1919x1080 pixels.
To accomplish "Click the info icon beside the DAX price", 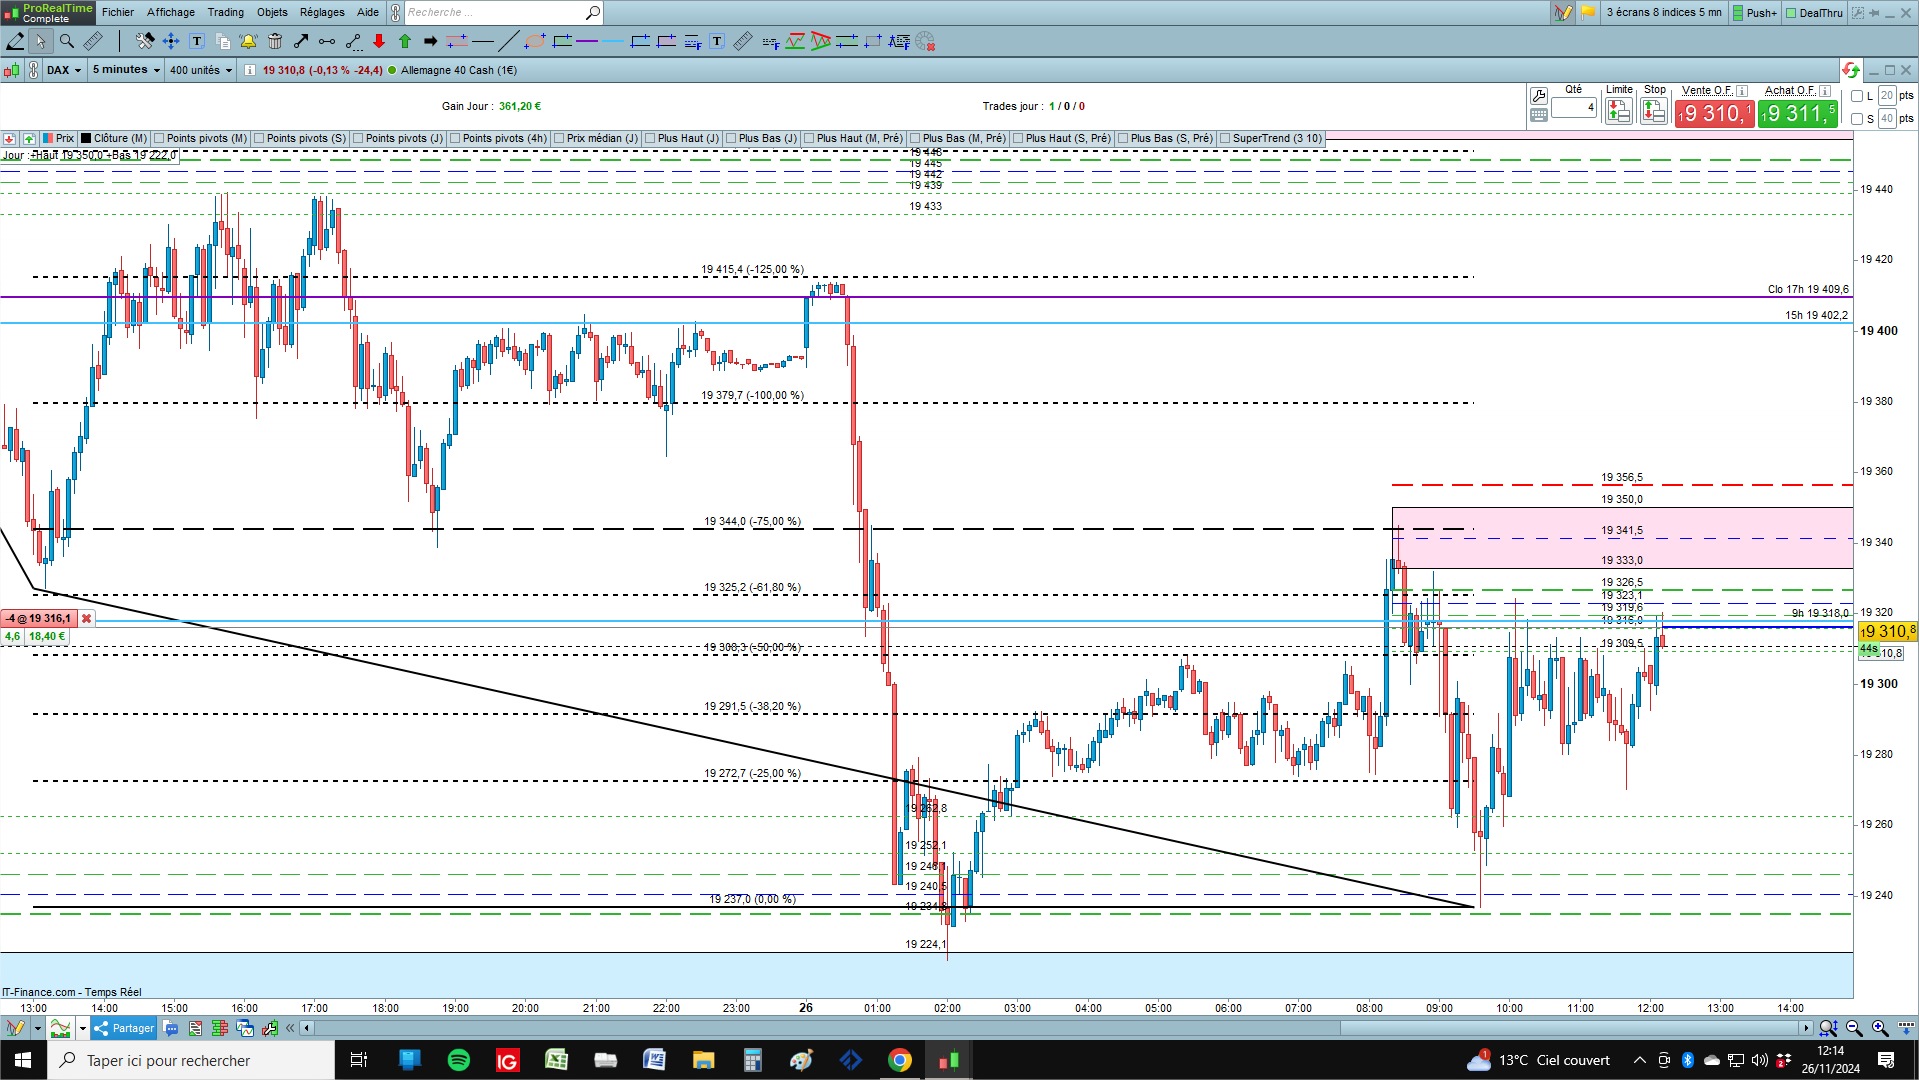I will coord(250,70).
